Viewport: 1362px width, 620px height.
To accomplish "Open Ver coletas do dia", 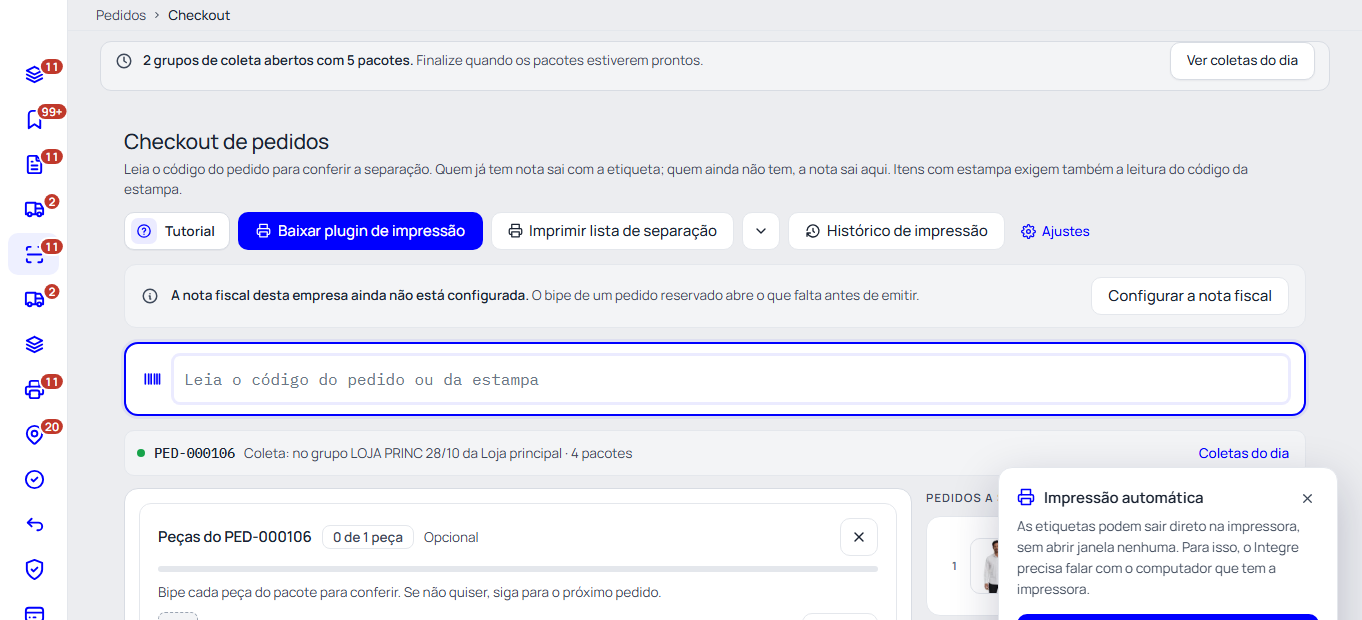I will pyautogui.click(x=1242, y=61).
